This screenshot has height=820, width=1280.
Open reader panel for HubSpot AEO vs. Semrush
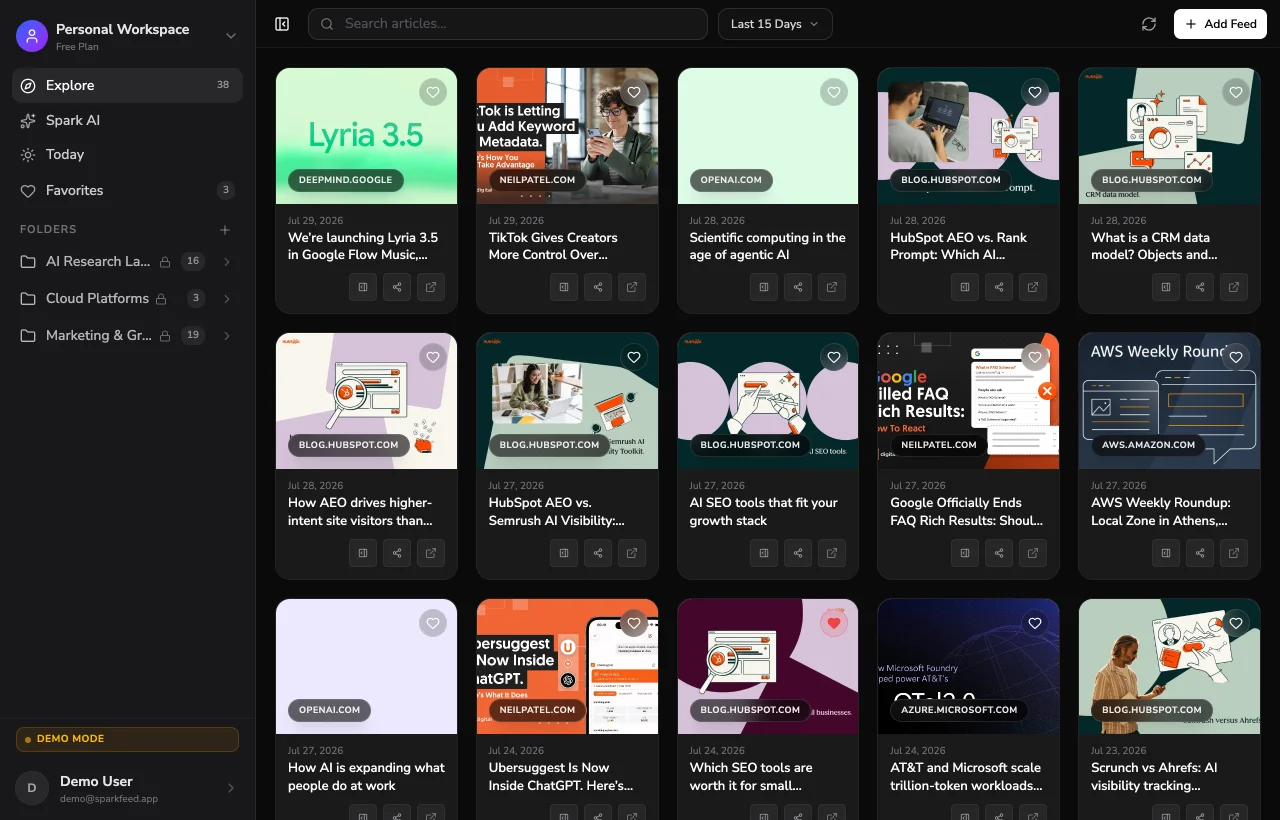[564, 552]
